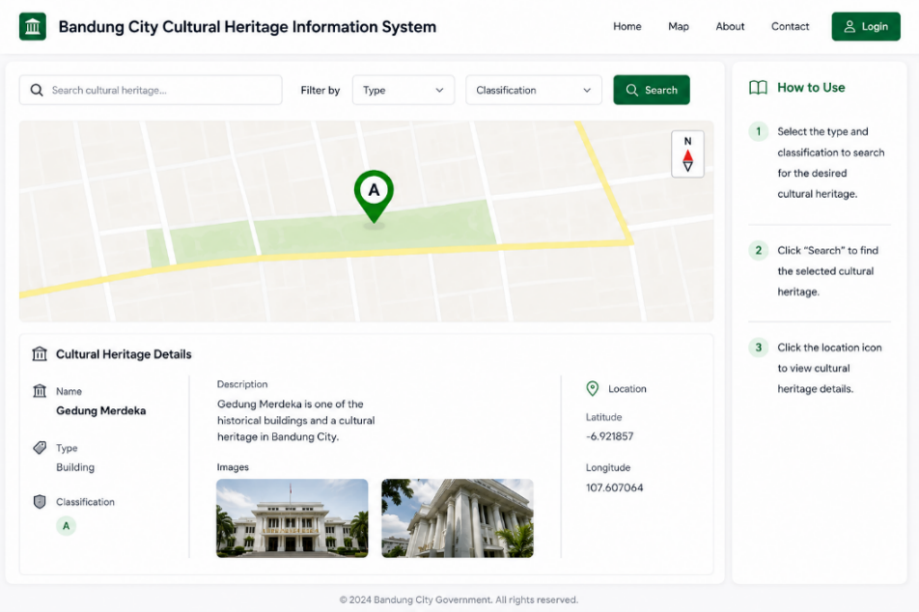The image size is (919, 612).
Task: Click the north compass control on map
Action: tap(687, 154)
